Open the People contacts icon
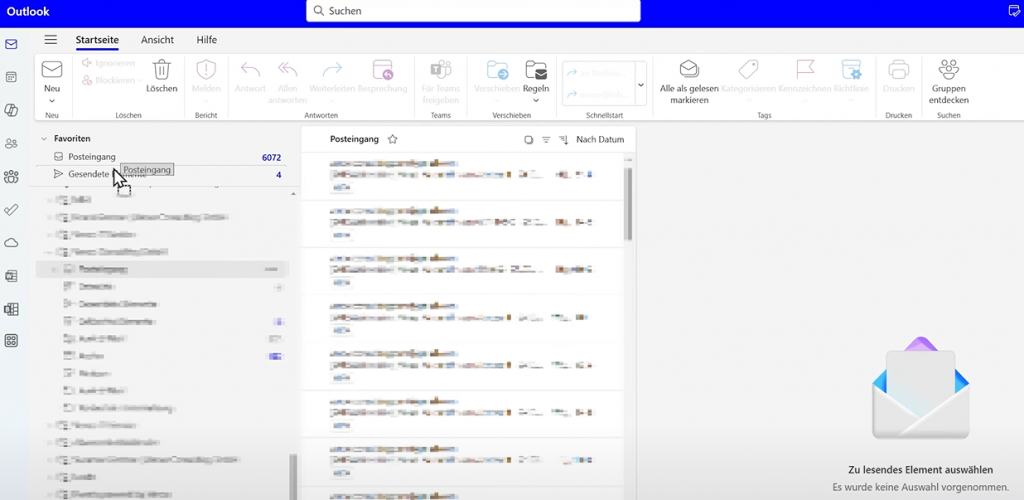1024x500 pixels. point(11,144)
